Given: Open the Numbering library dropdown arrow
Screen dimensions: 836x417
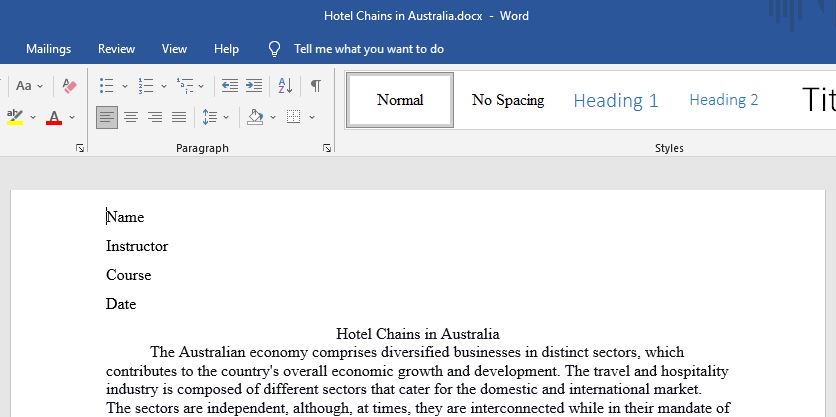Looking at the screenshot, I should [x=164, y=86].
